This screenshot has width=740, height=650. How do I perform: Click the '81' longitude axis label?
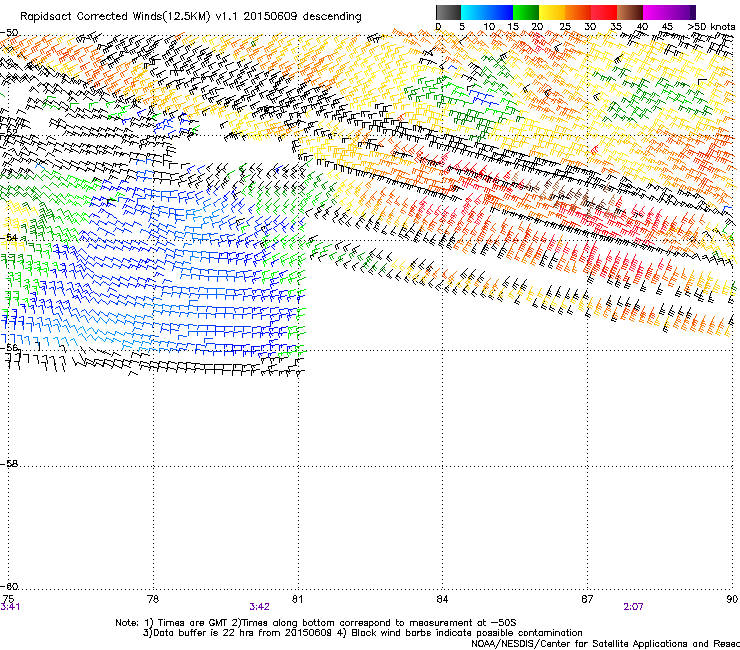point(297,599)
